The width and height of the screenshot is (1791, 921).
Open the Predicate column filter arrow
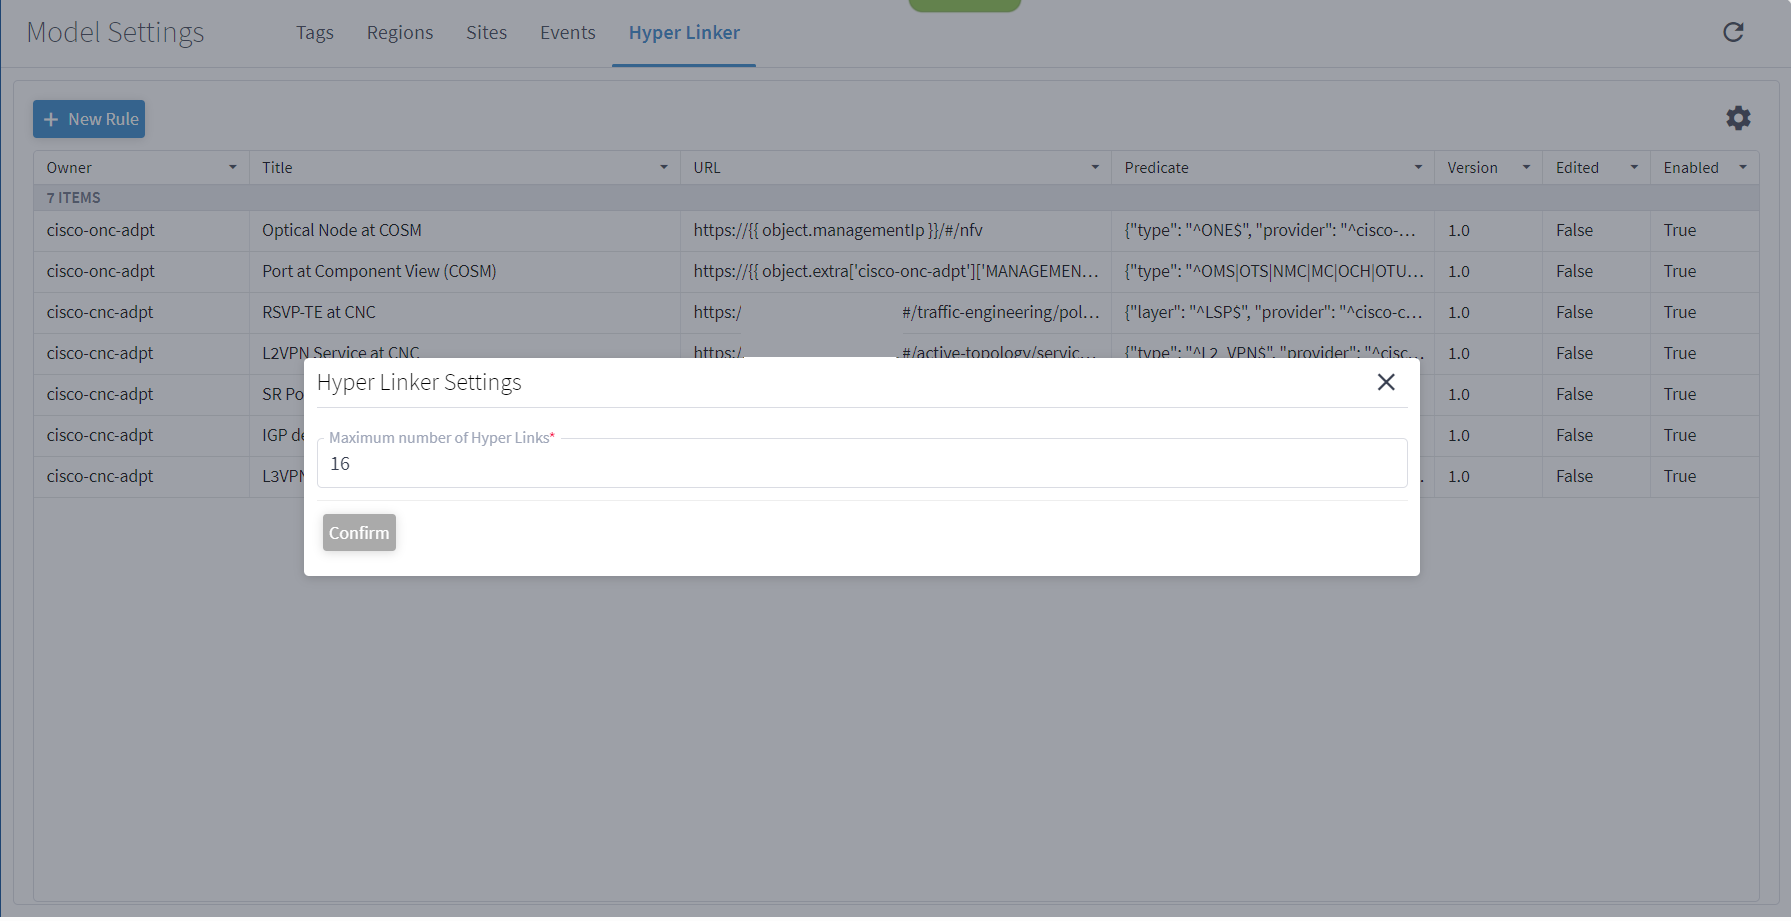(x=1417, y=167)
